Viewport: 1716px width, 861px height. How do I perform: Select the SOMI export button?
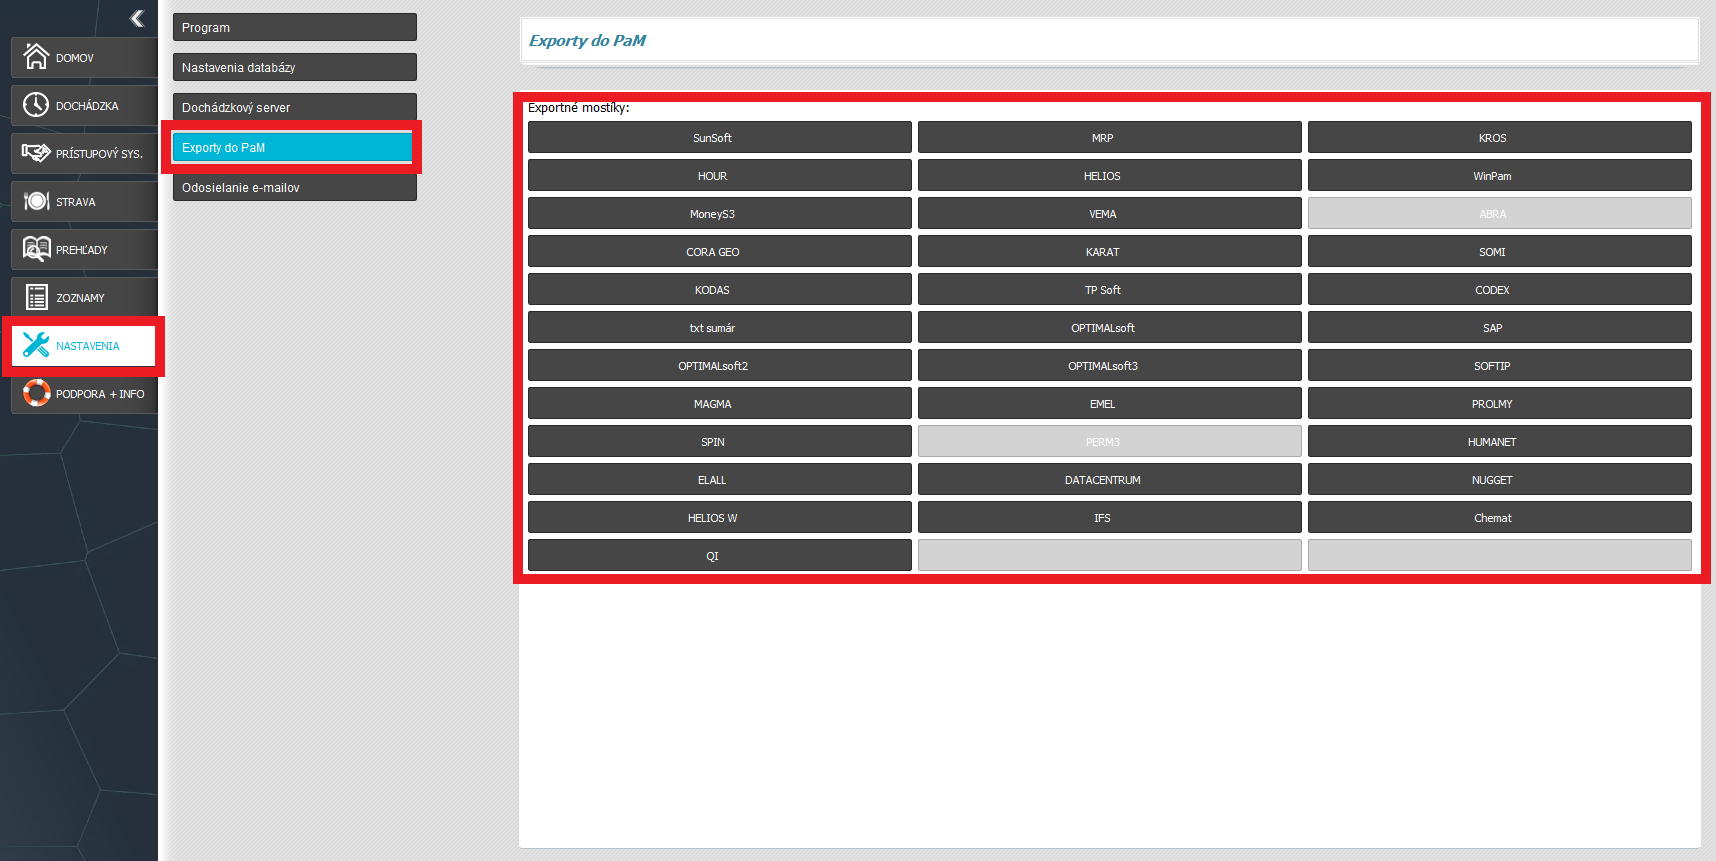tap(1500, 251)
